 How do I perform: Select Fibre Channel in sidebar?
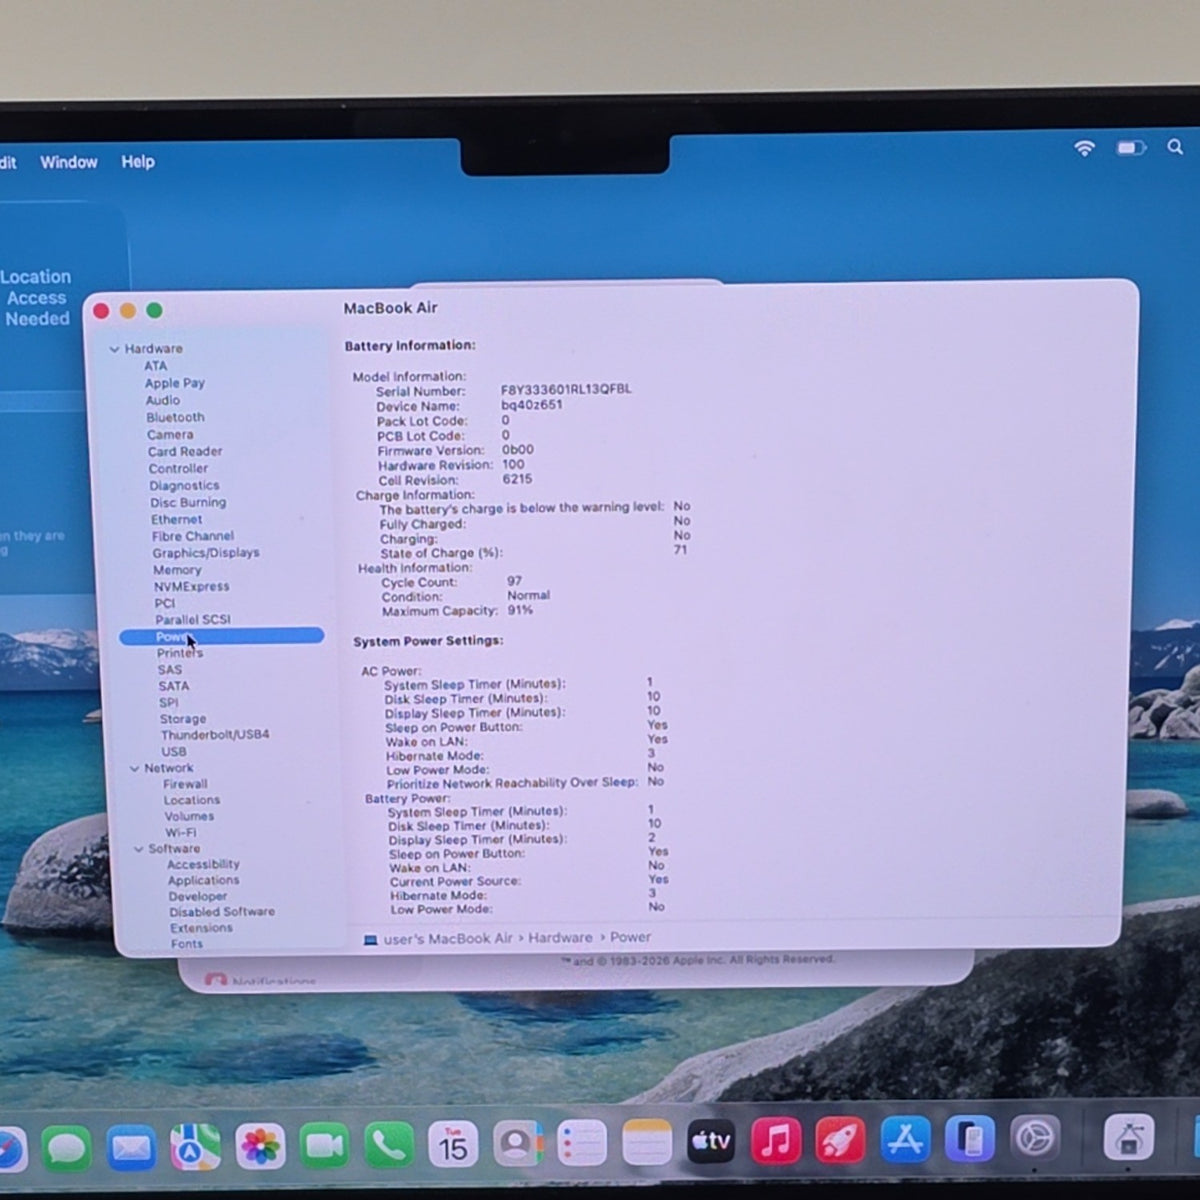click(x=192, y=536)
